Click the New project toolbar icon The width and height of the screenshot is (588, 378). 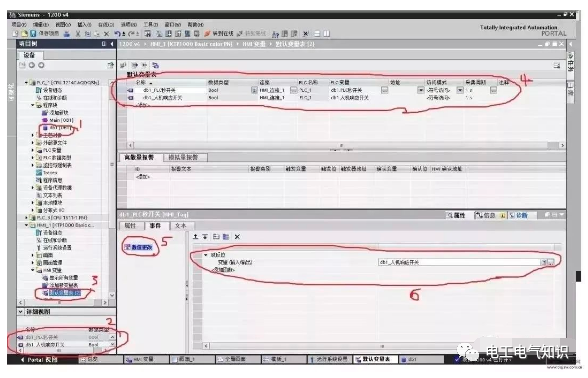(x=15, y=34)
